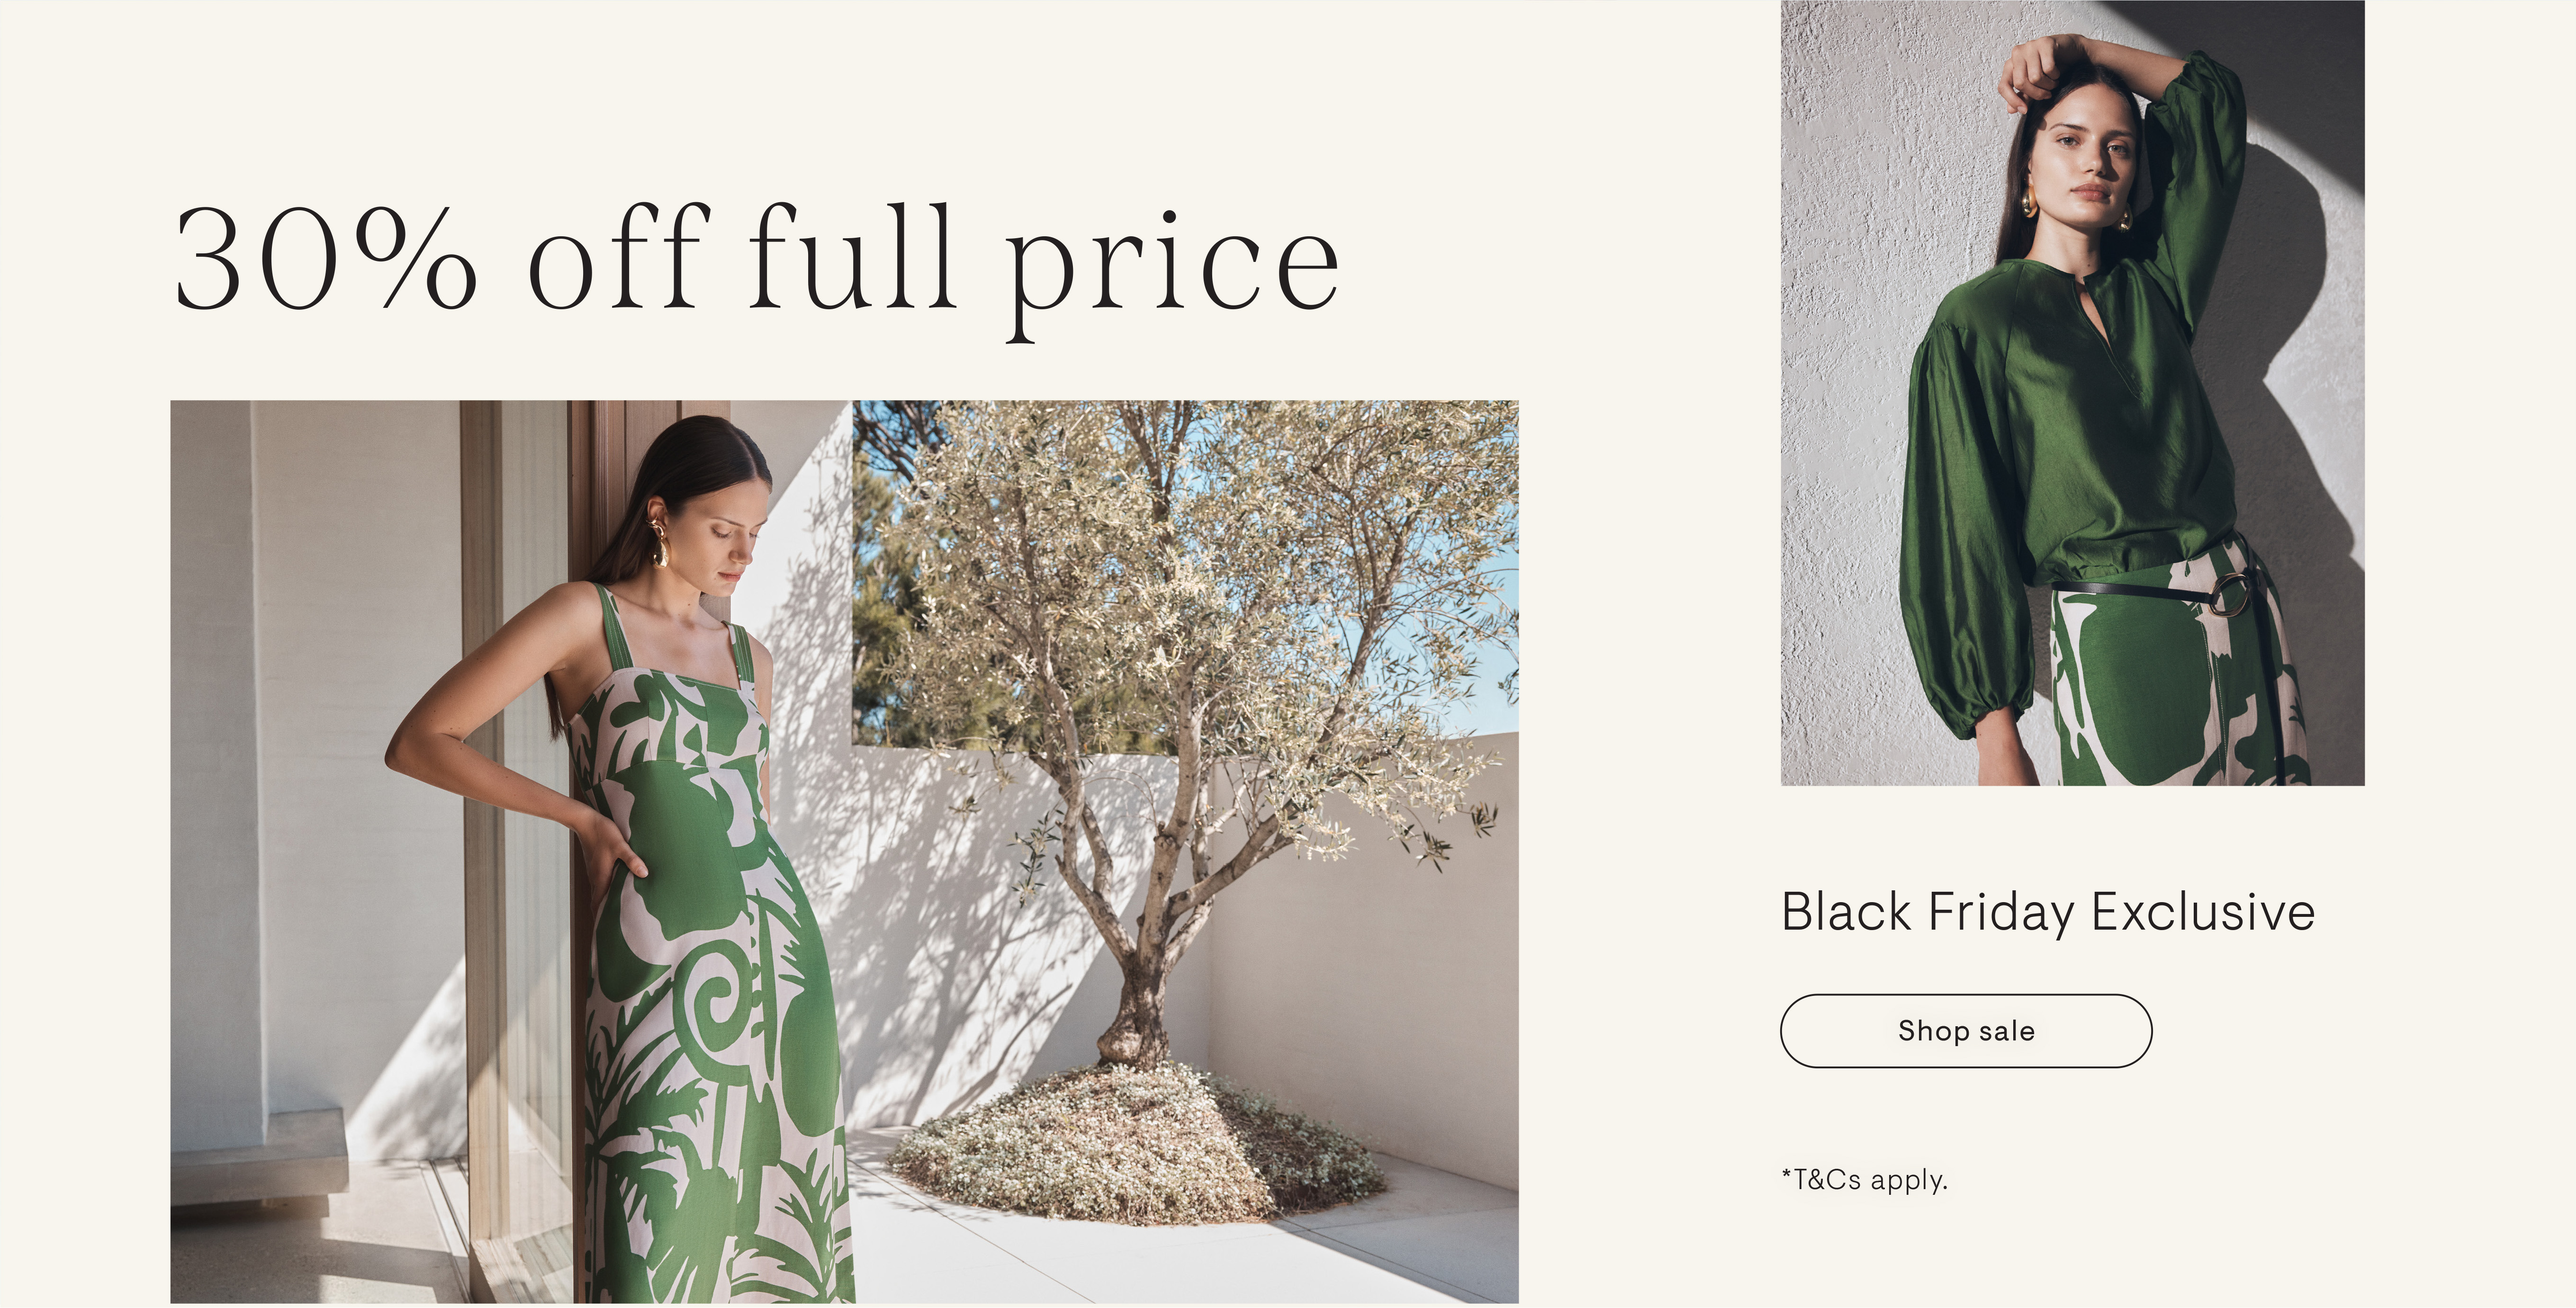
Task: Select the Black Friday Exclusive heading
Action: (x=2047, y=912)
